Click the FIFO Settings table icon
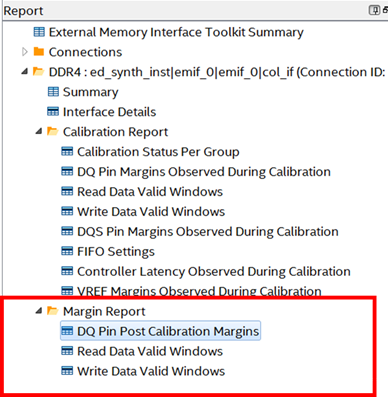 coord(67,251)
